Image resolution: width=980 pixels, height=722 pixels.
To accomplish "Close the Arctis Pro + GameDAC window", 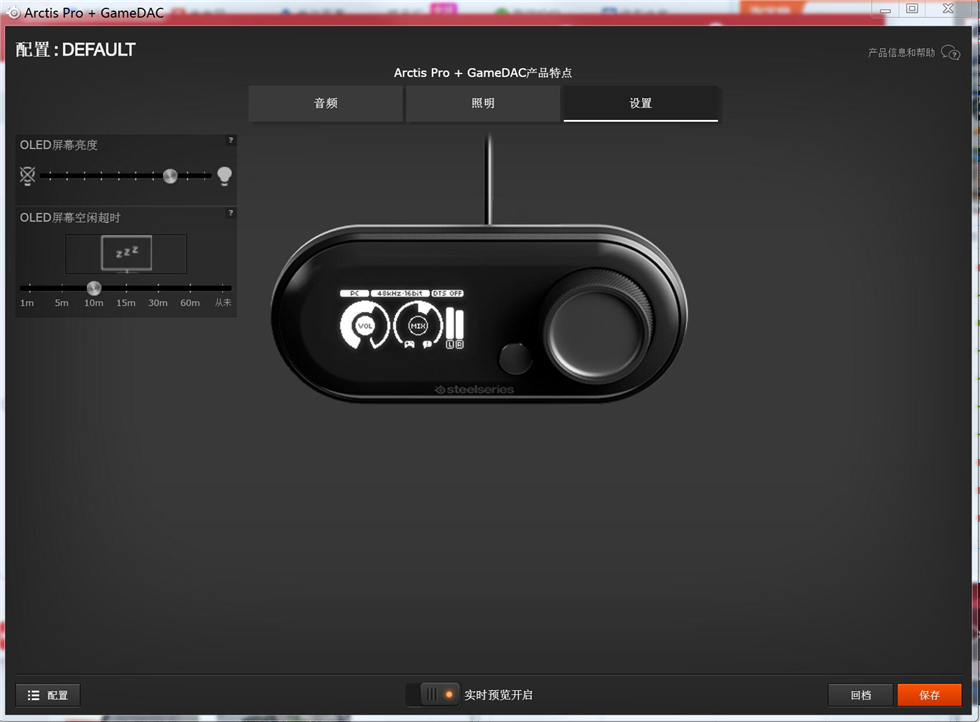I will pos(948,9).
